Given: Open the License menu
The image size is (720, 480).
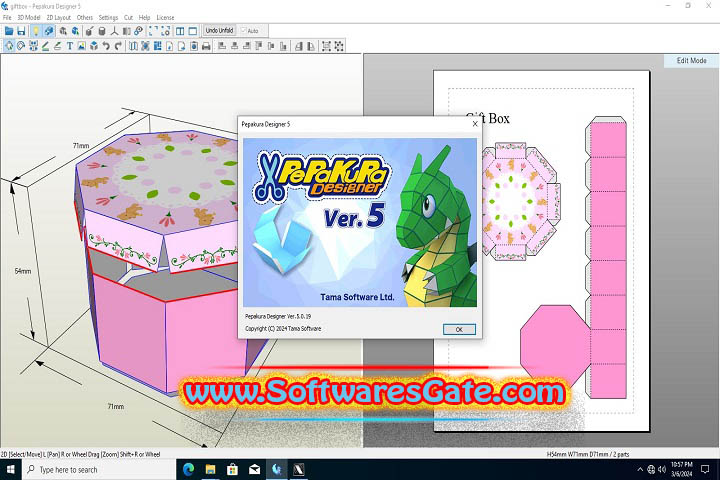Looking at the screenshot, I should point(165,17).
